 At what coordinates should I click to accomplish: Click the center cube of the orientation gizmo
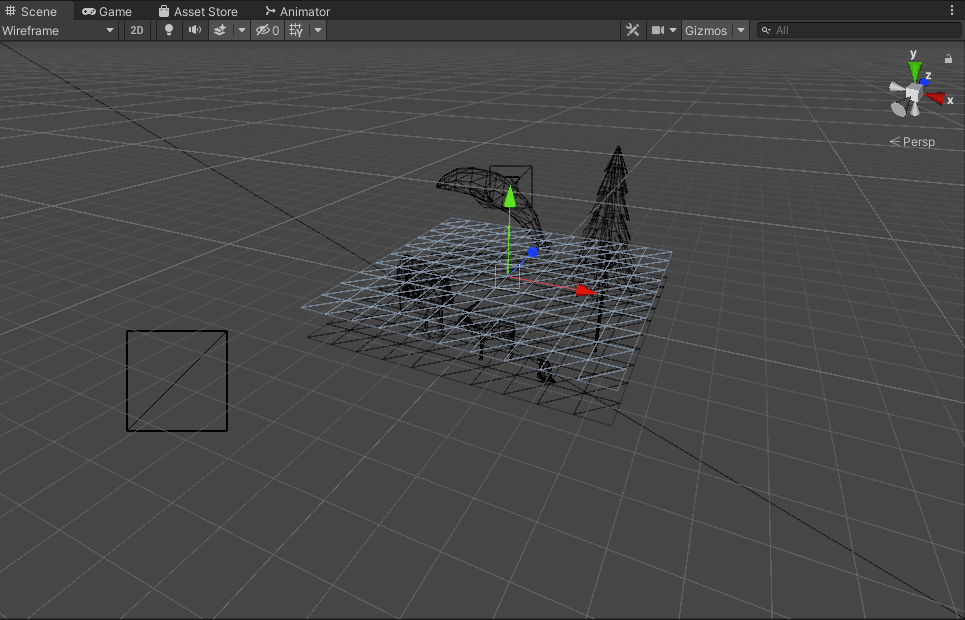pyautogui.click(x=913, y=93)
